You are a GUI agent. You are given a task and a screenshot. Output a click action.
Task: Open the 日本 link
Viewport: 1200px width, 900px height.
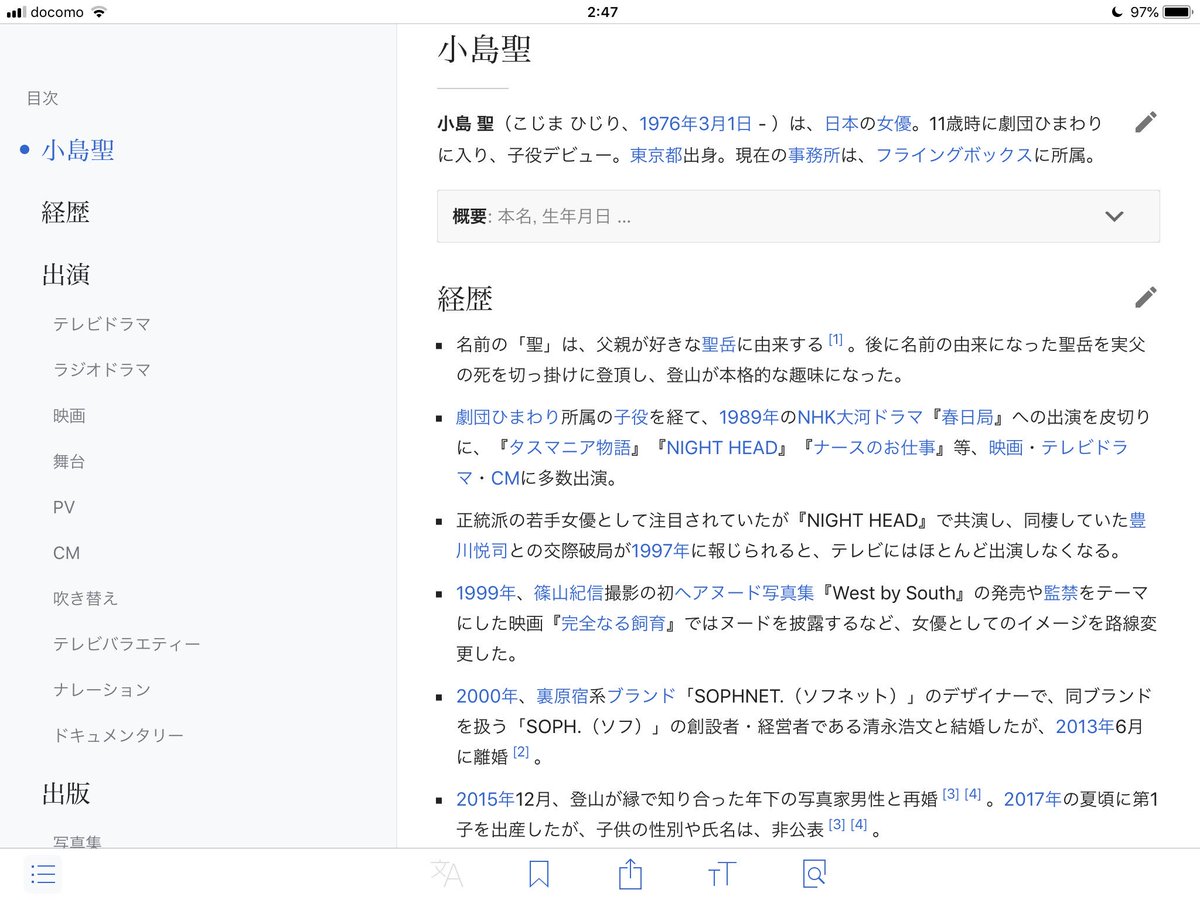[x=841, y=124]
